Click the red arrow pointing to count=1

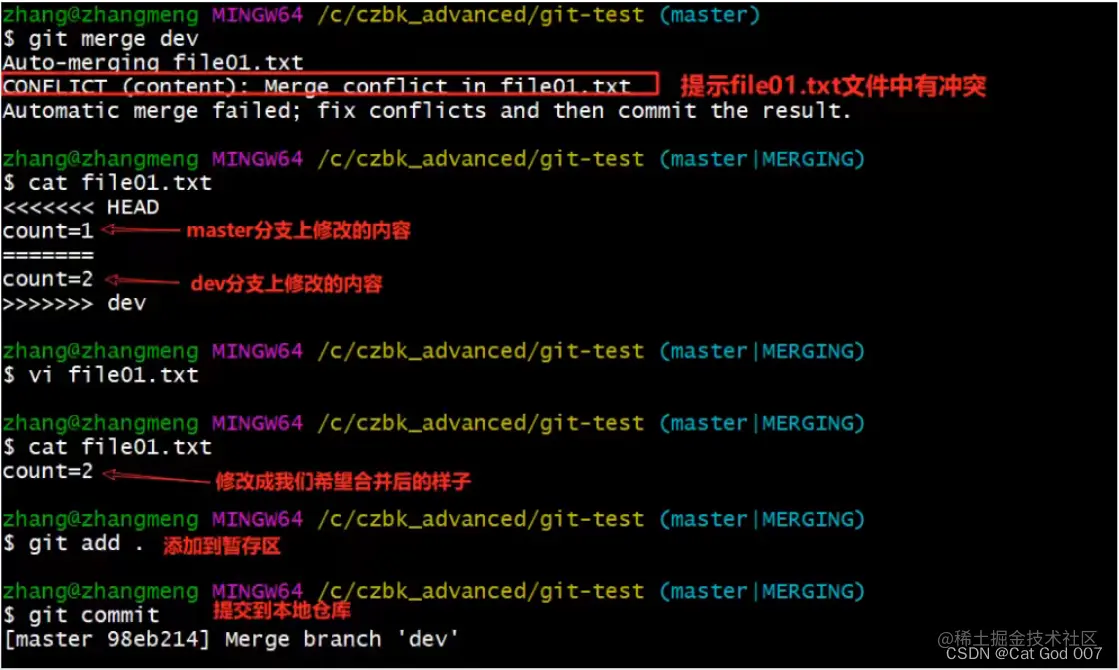click(140, 230)
